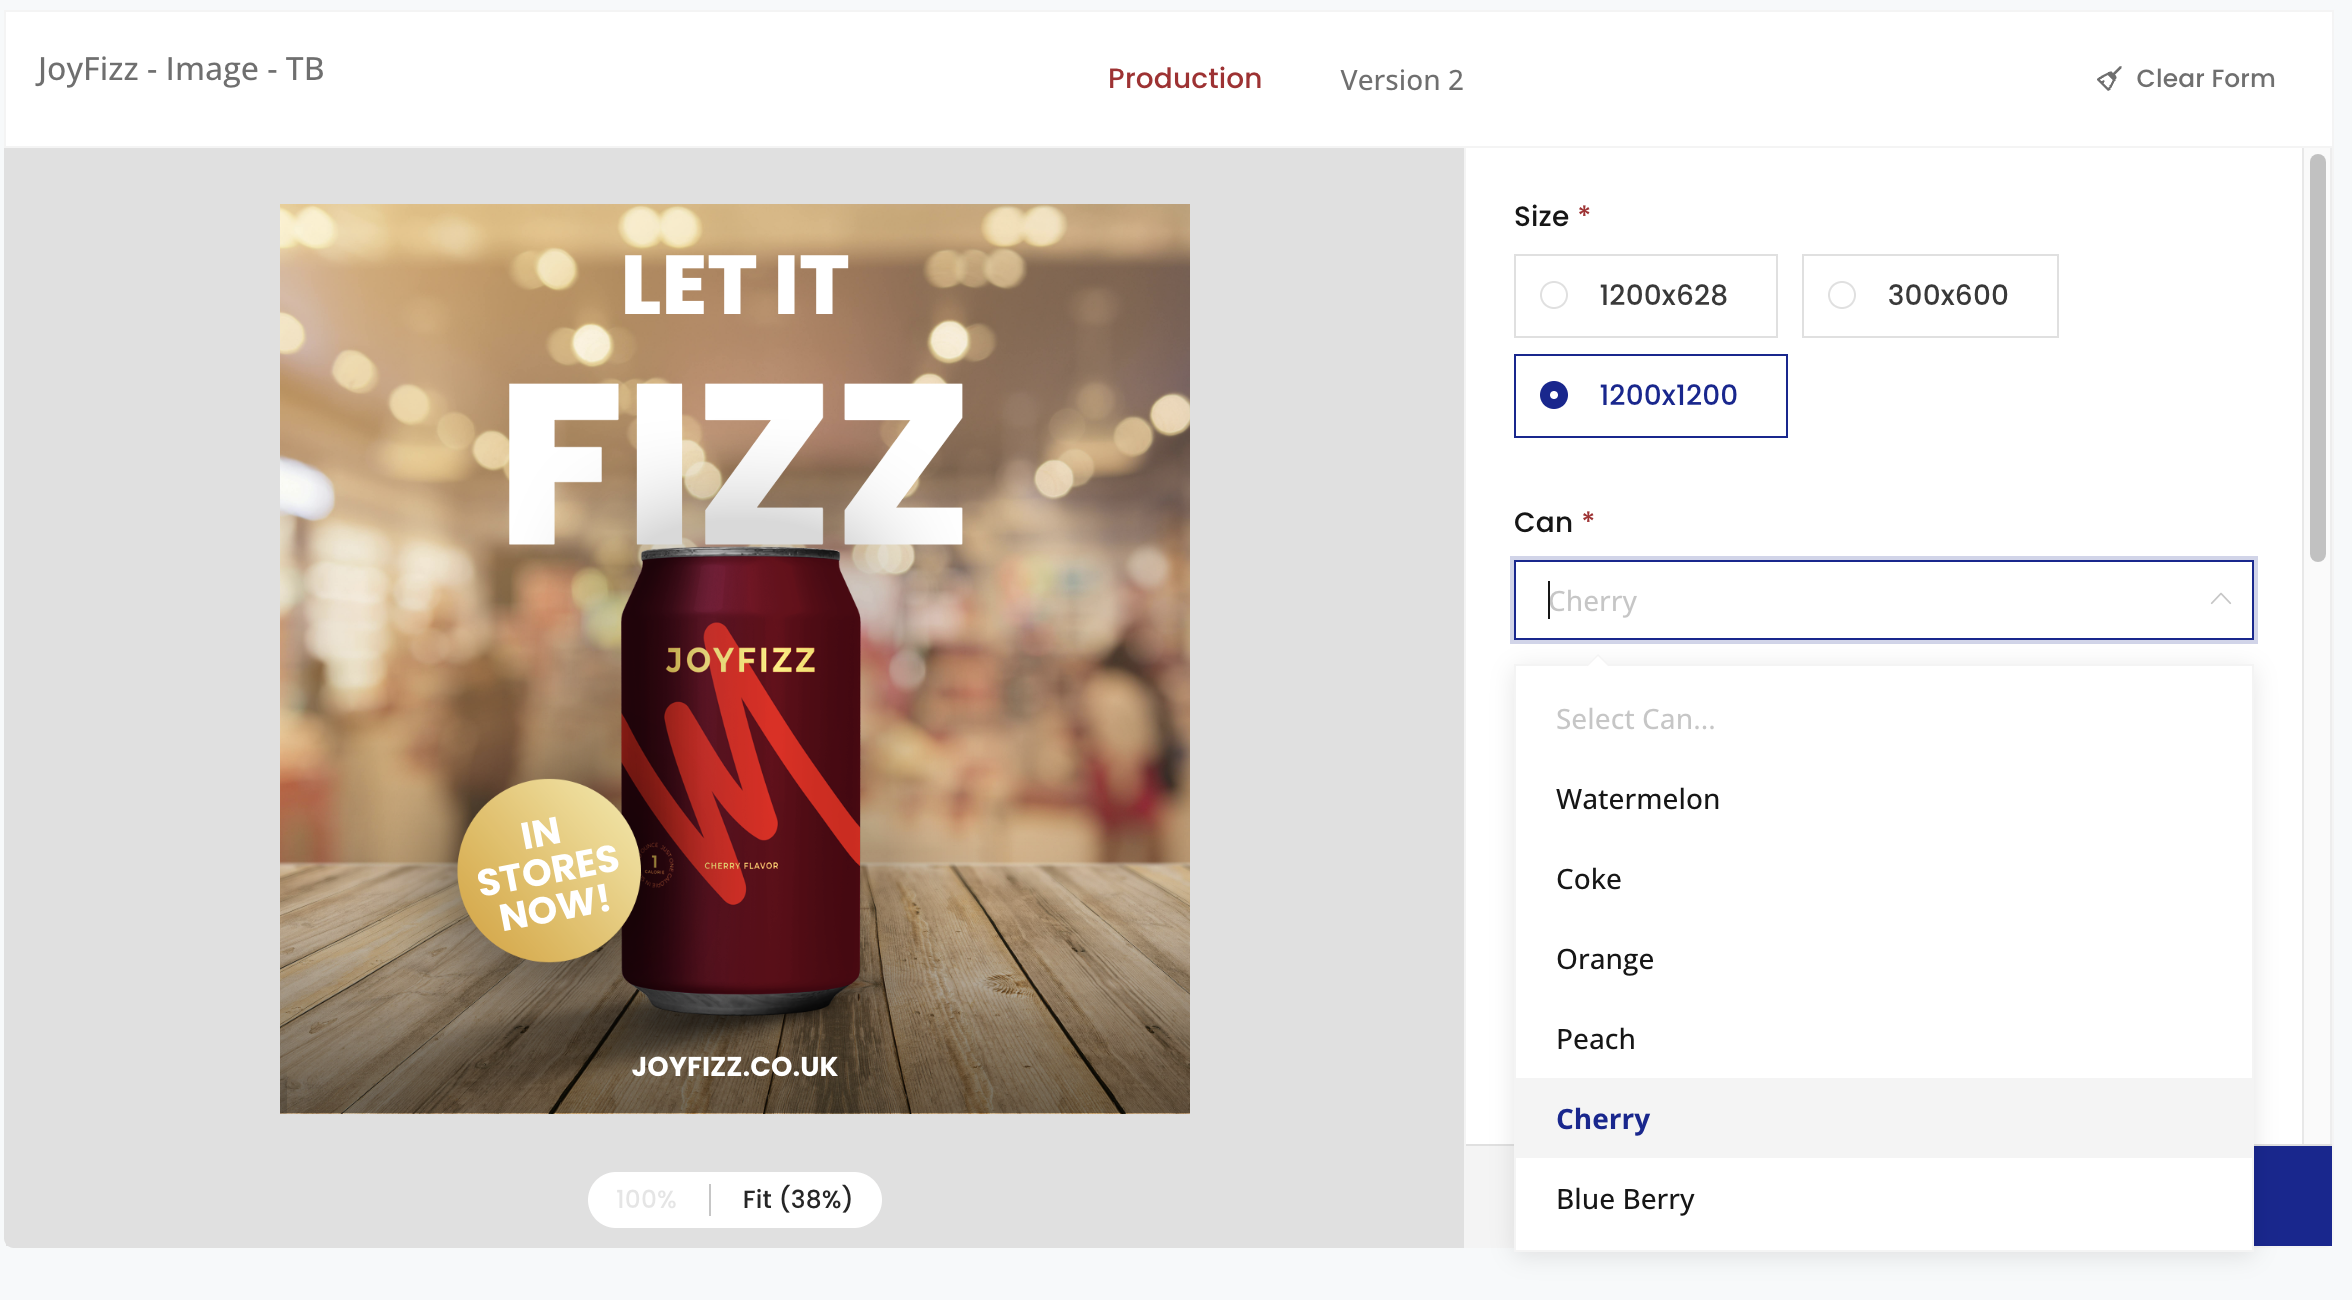Choose Cherry in the dropdown list
Screen dimensions: 2352x1300
click(x=1602, y=1119)
